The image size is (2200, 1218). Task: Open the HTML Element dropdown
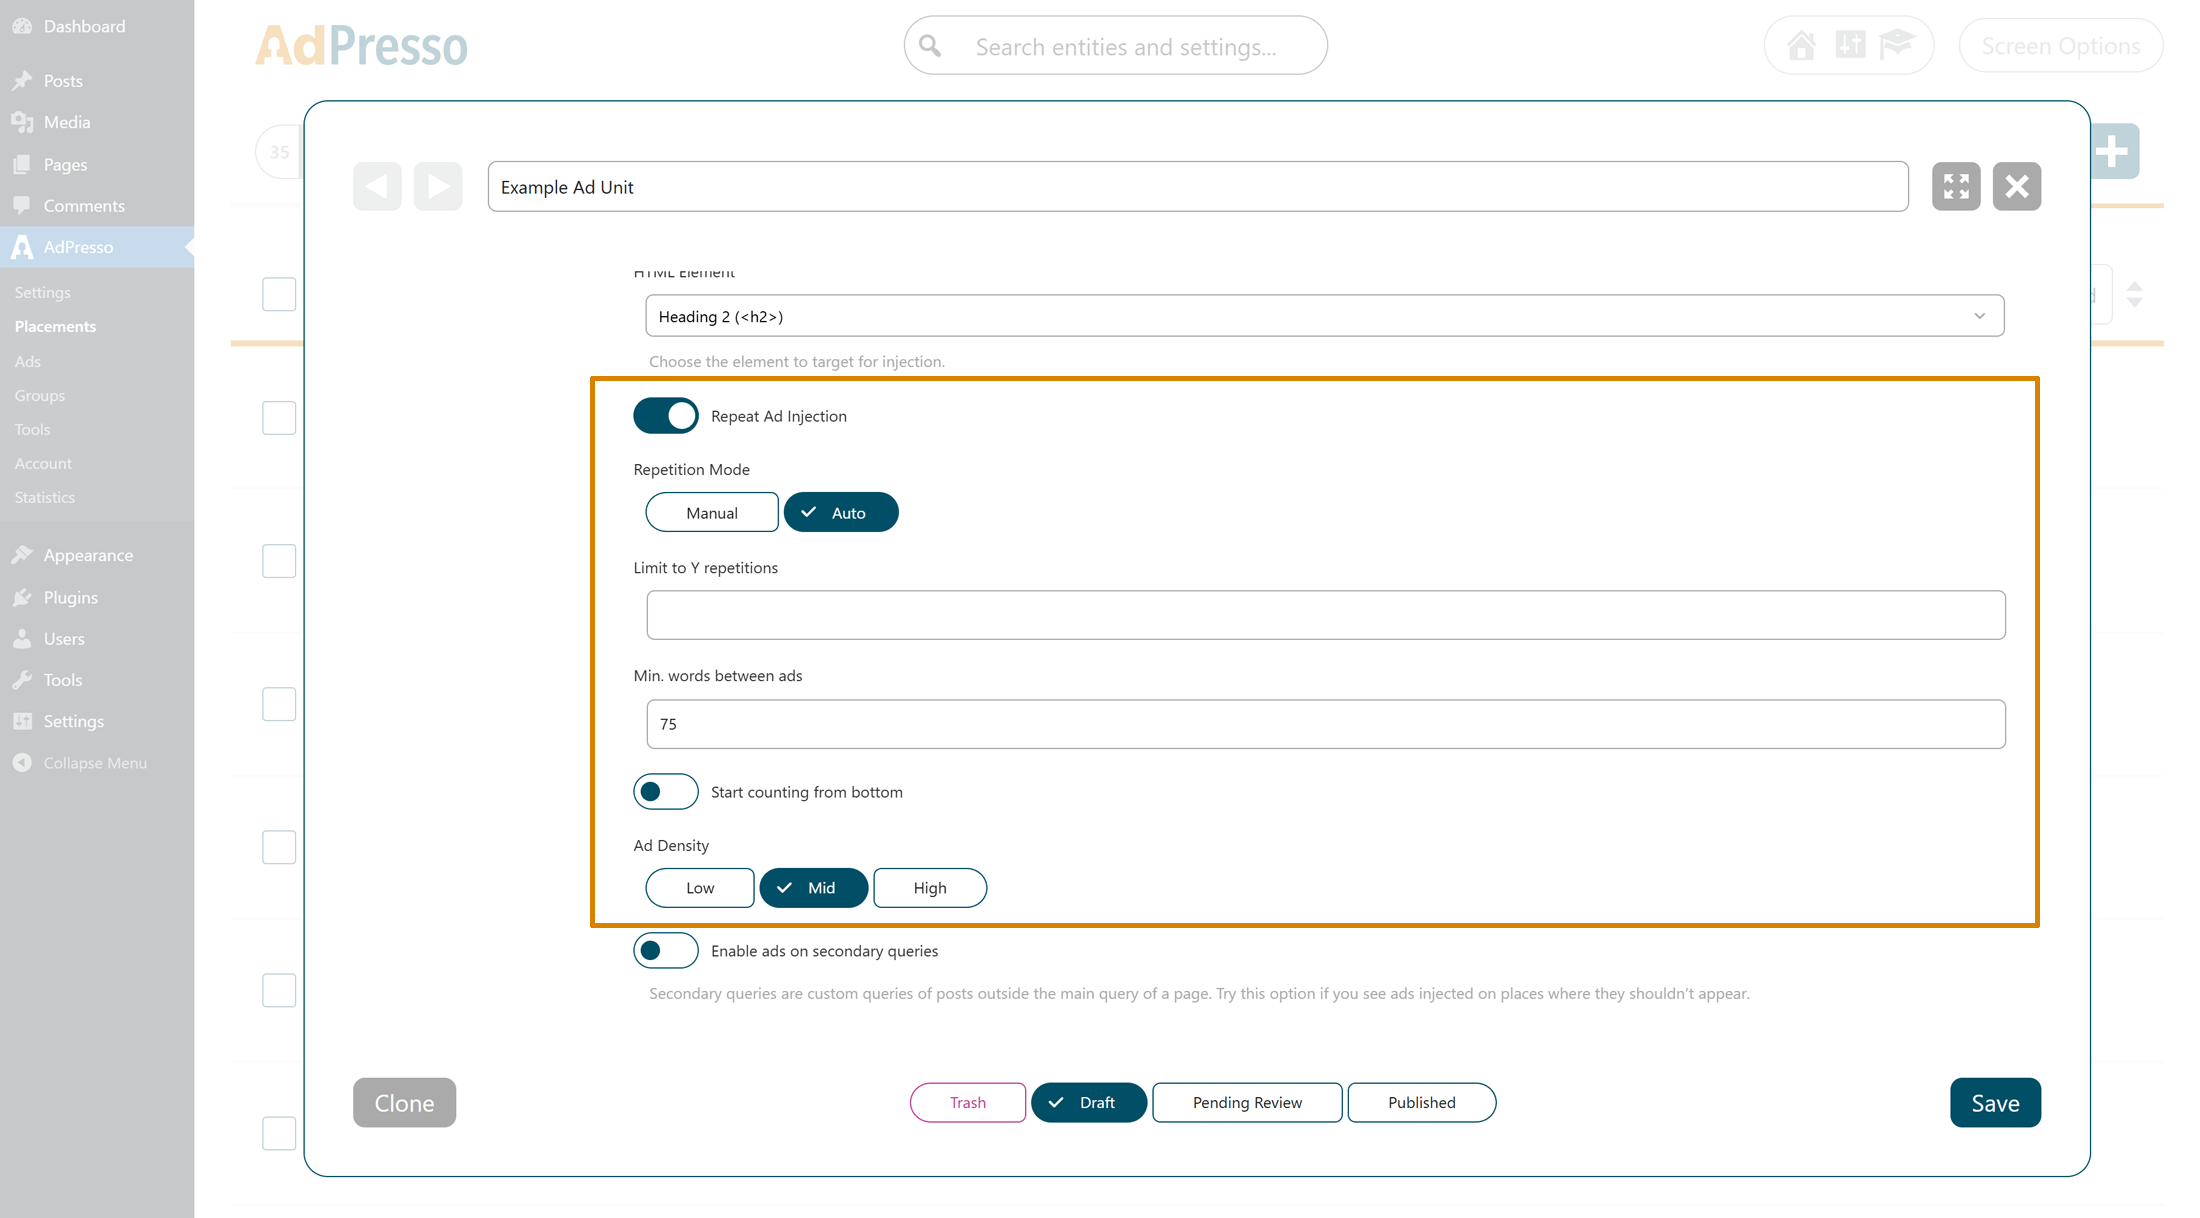tap(1324, 316)
